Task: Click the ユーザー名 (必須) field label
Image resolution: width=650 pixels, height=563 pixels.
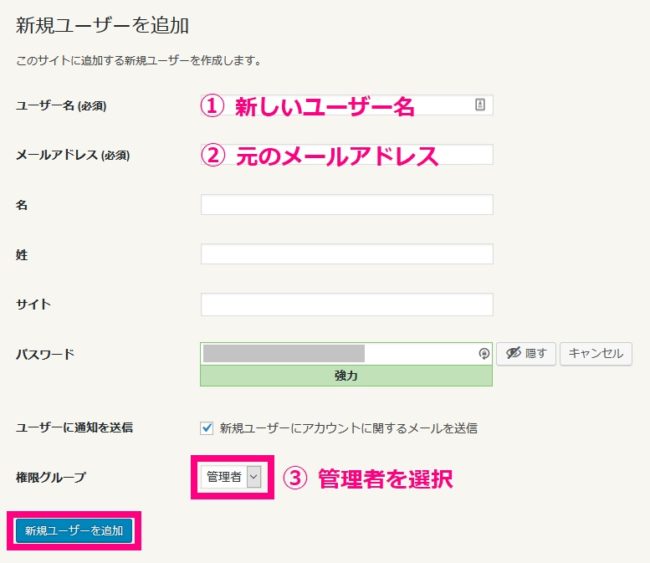Action: pos(61,105)
